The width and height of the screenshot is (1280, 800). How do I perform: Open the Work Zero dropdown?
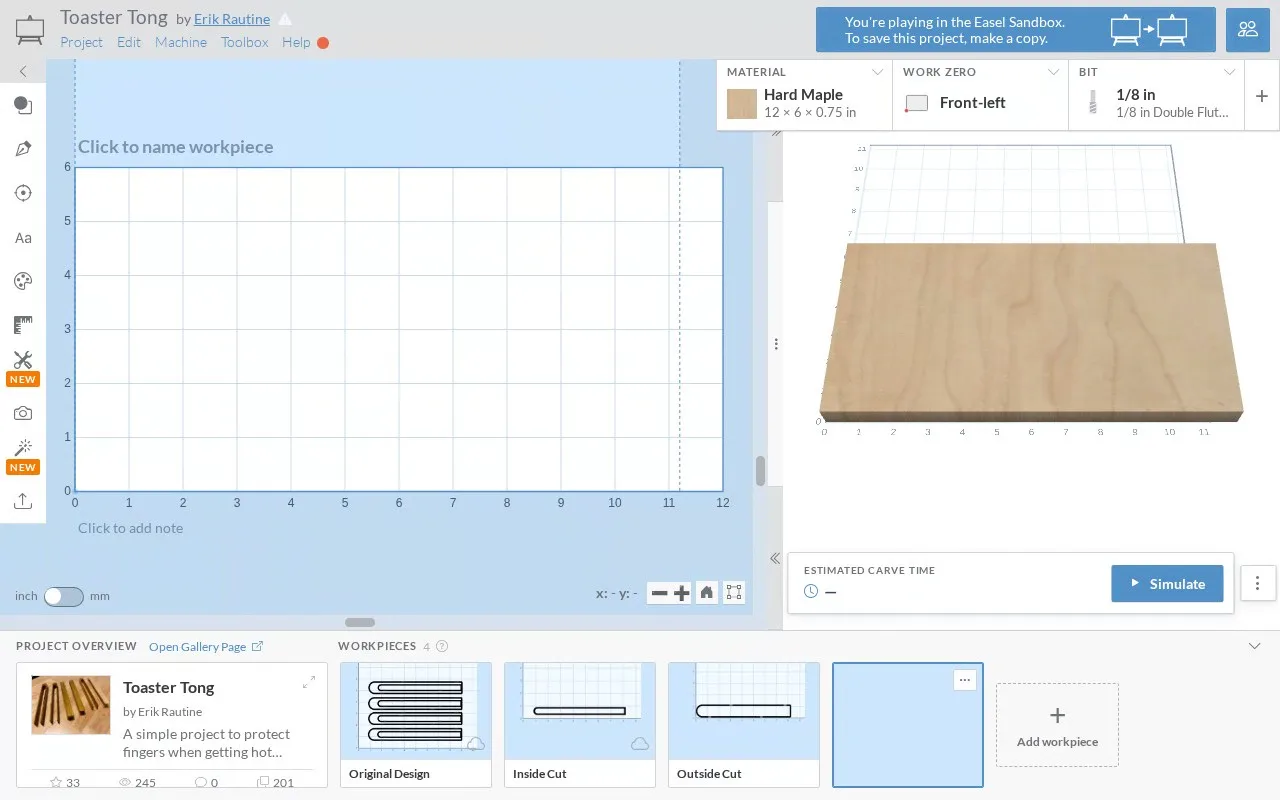click(x=981, y=96)
